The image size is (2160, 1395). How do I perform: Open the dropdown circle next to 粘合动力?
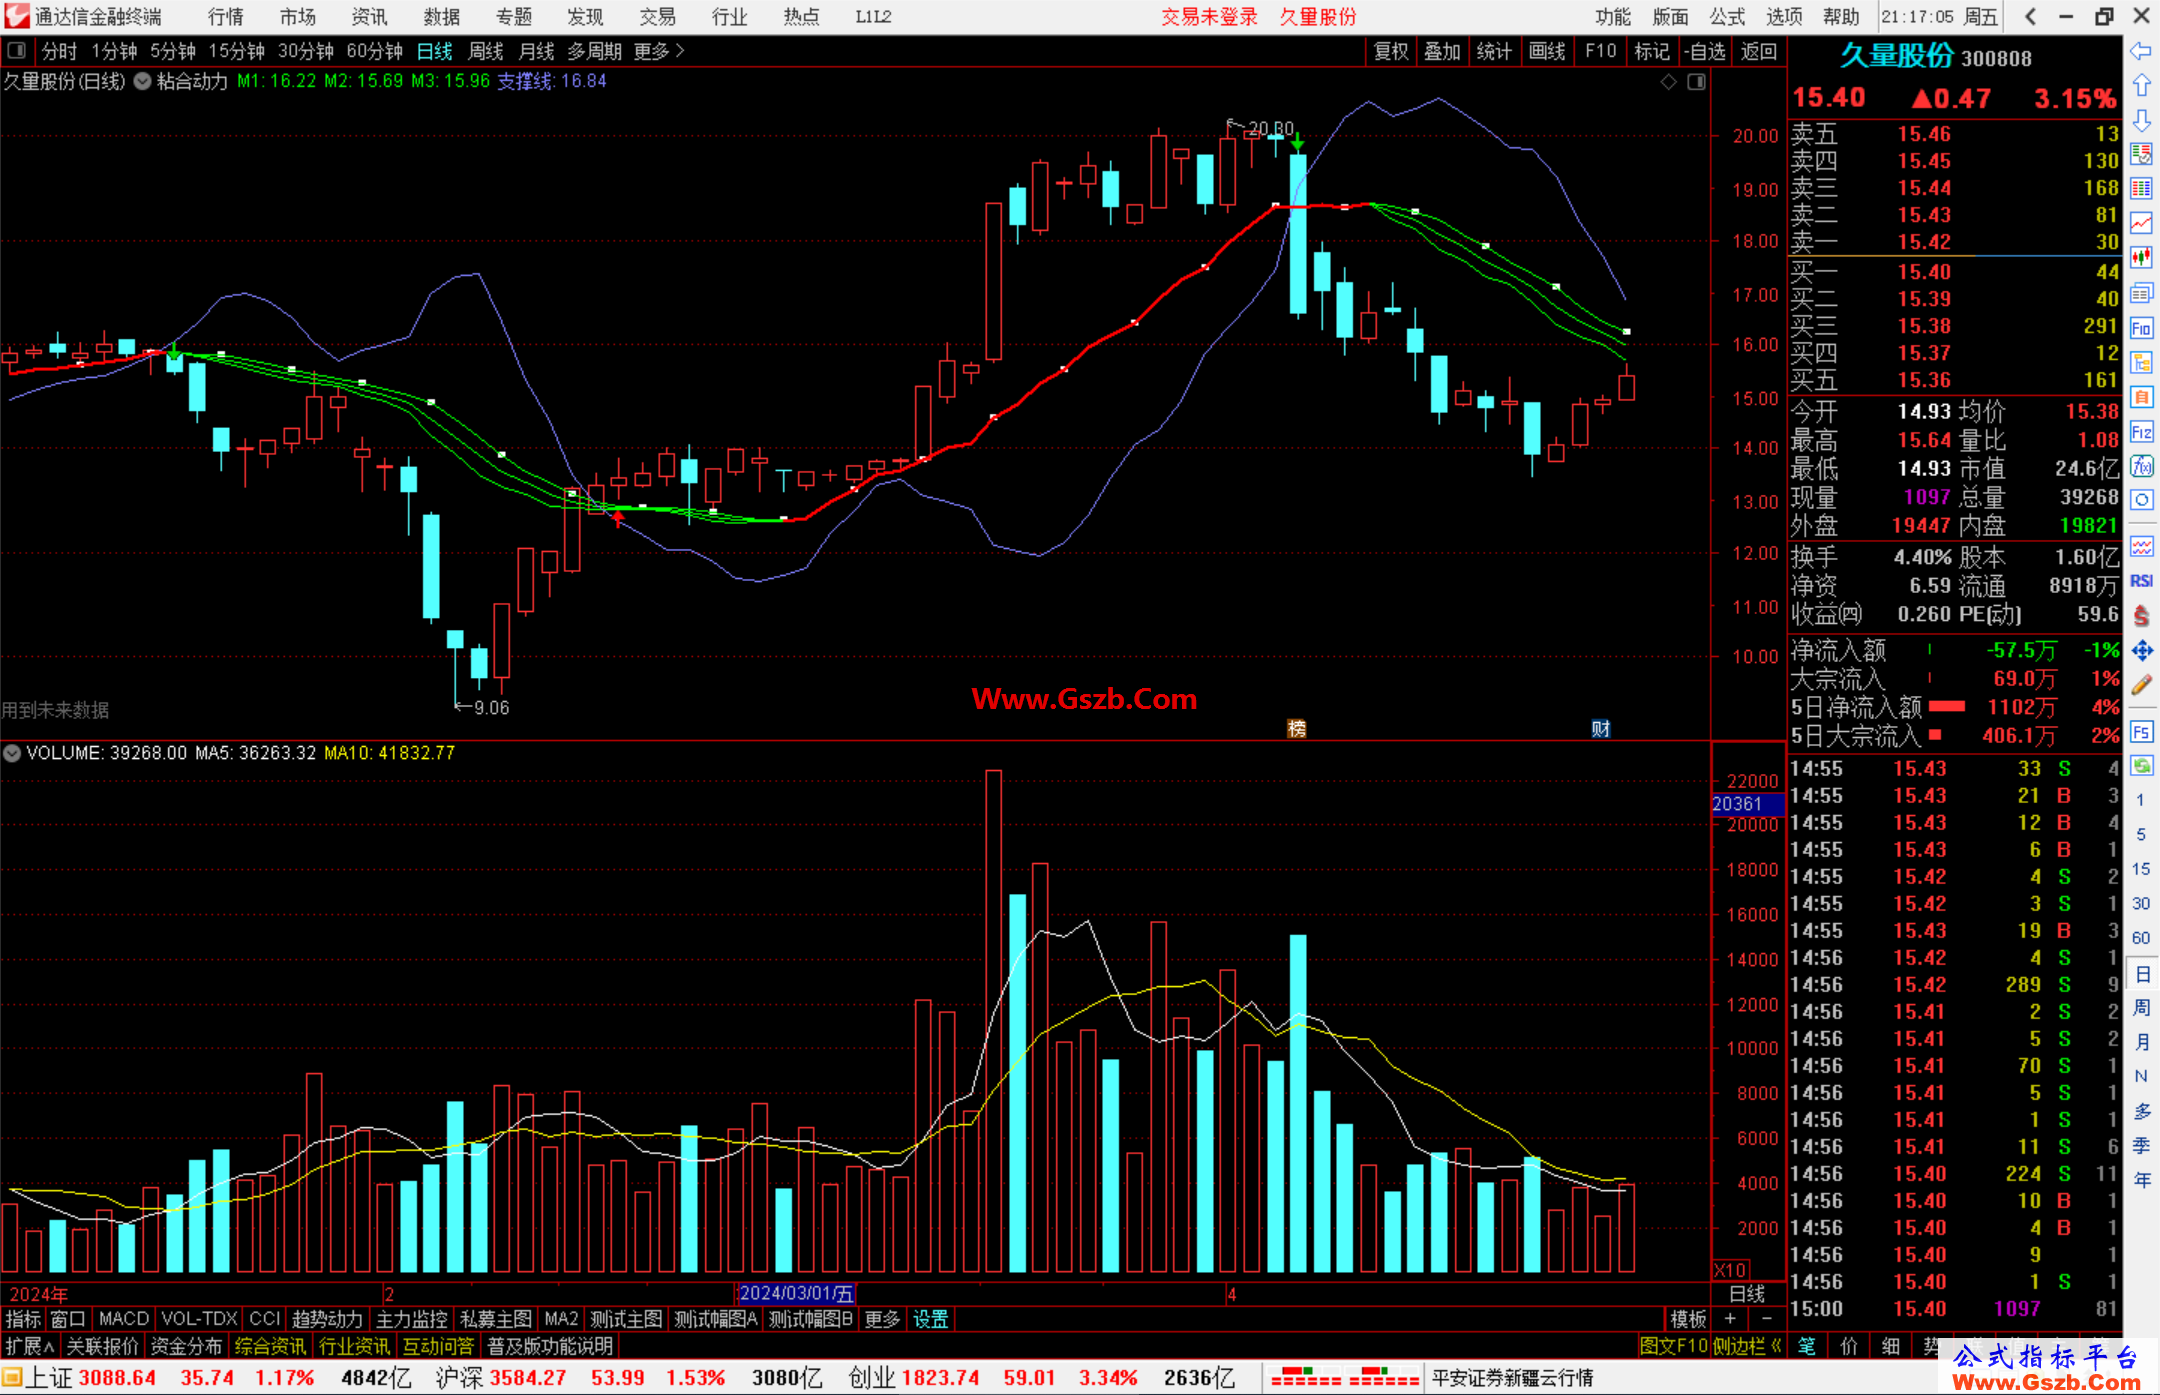click(x=142, y=81)
